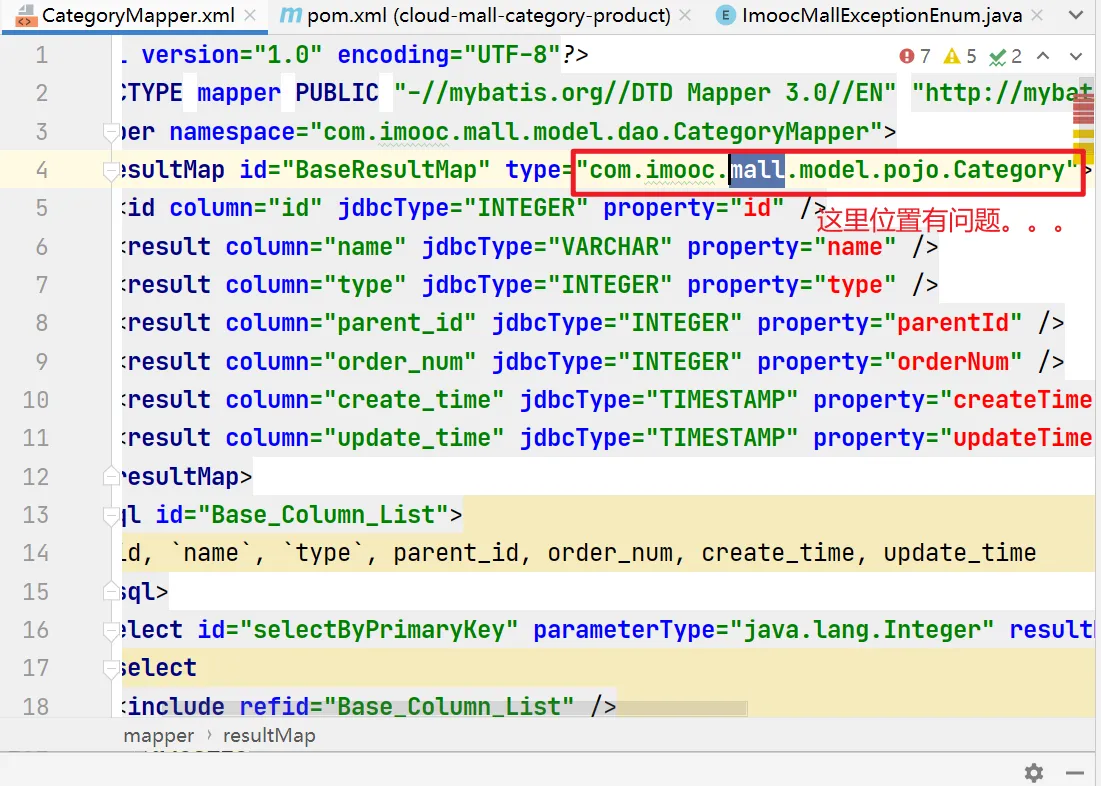The width and height of the screenshot is (1101, 786).
Task: Open the settings gear at bottom right
Action: (x=1034, y=773)
